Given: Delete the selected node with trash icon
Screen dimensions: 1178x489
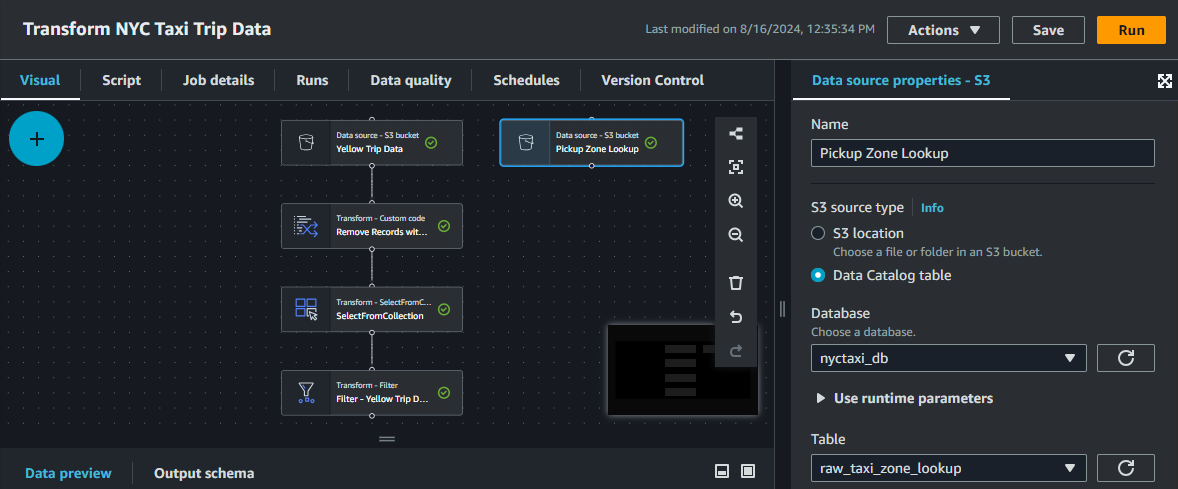Looking at the screenshot, I should [x=736, y=282].
